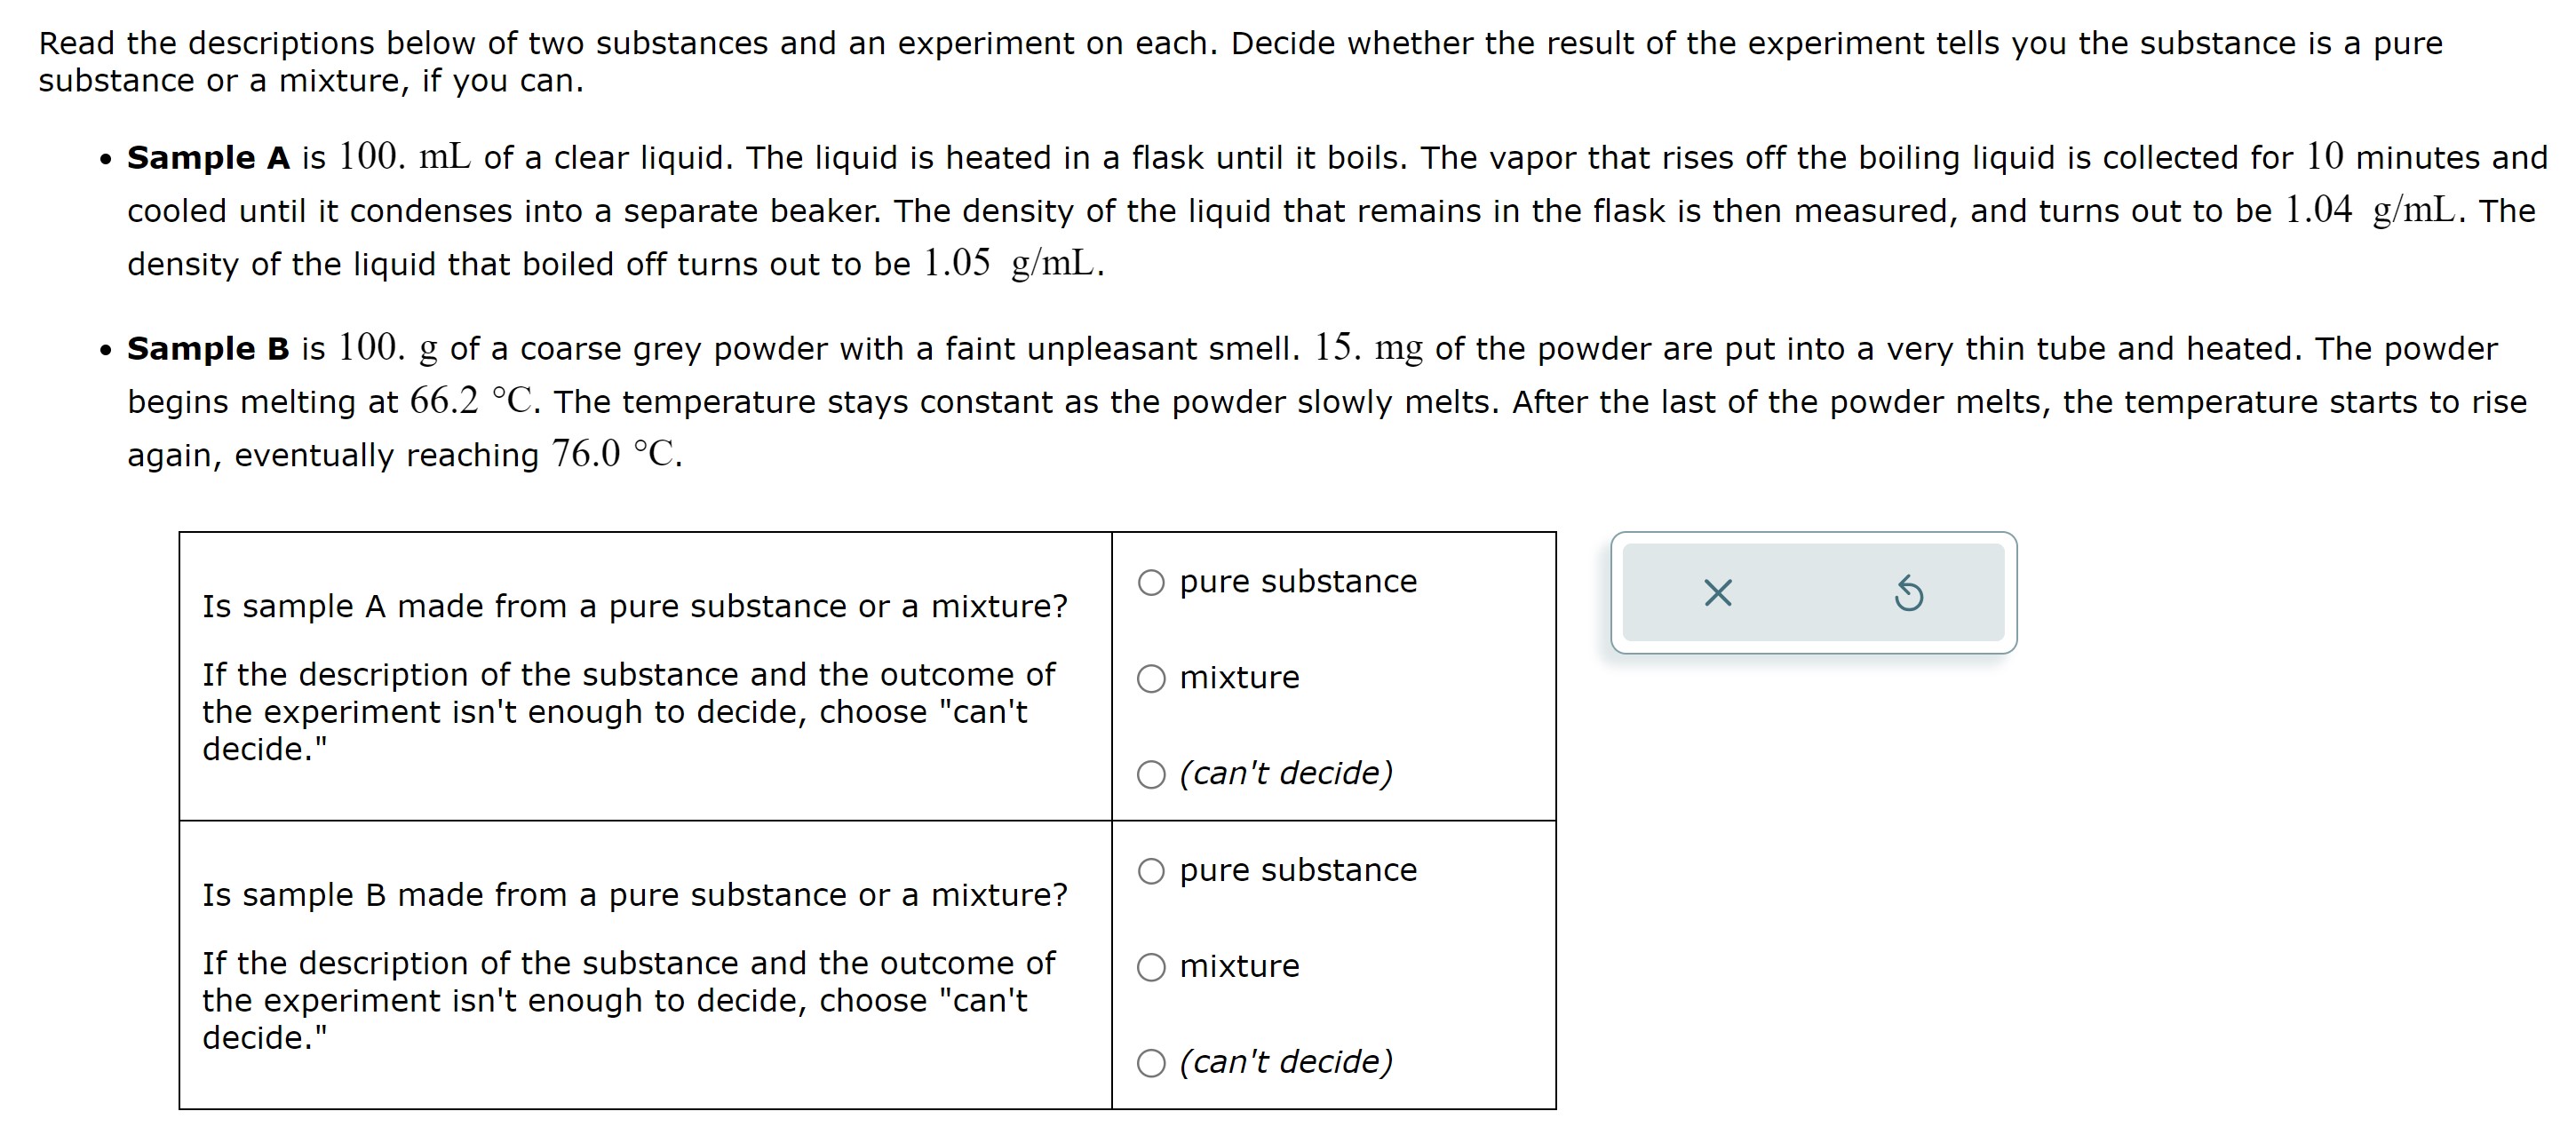This screenshot has width=2576, height=1143.
Task: Click the counterclockwise arrow icon
Action: click(1908, 596)
